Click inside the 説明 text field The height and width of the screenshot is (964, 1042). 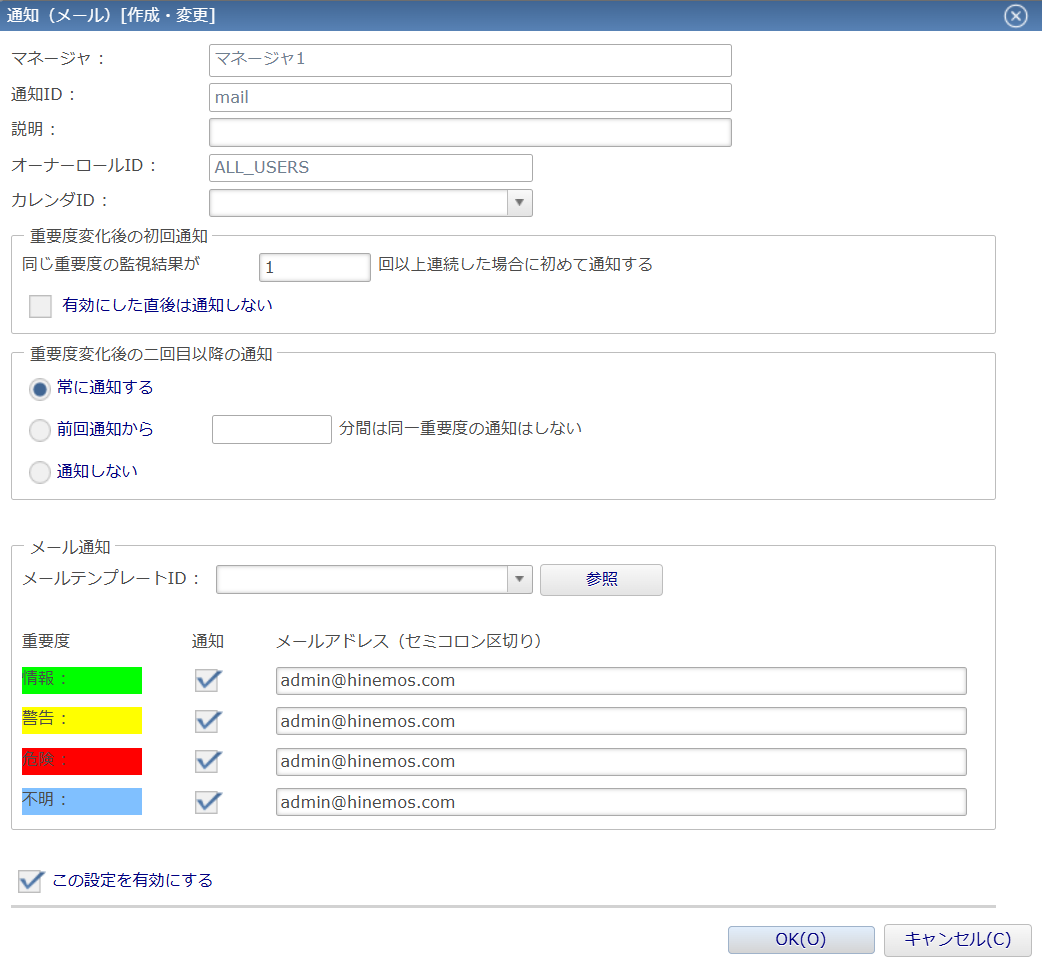(469, 131)
